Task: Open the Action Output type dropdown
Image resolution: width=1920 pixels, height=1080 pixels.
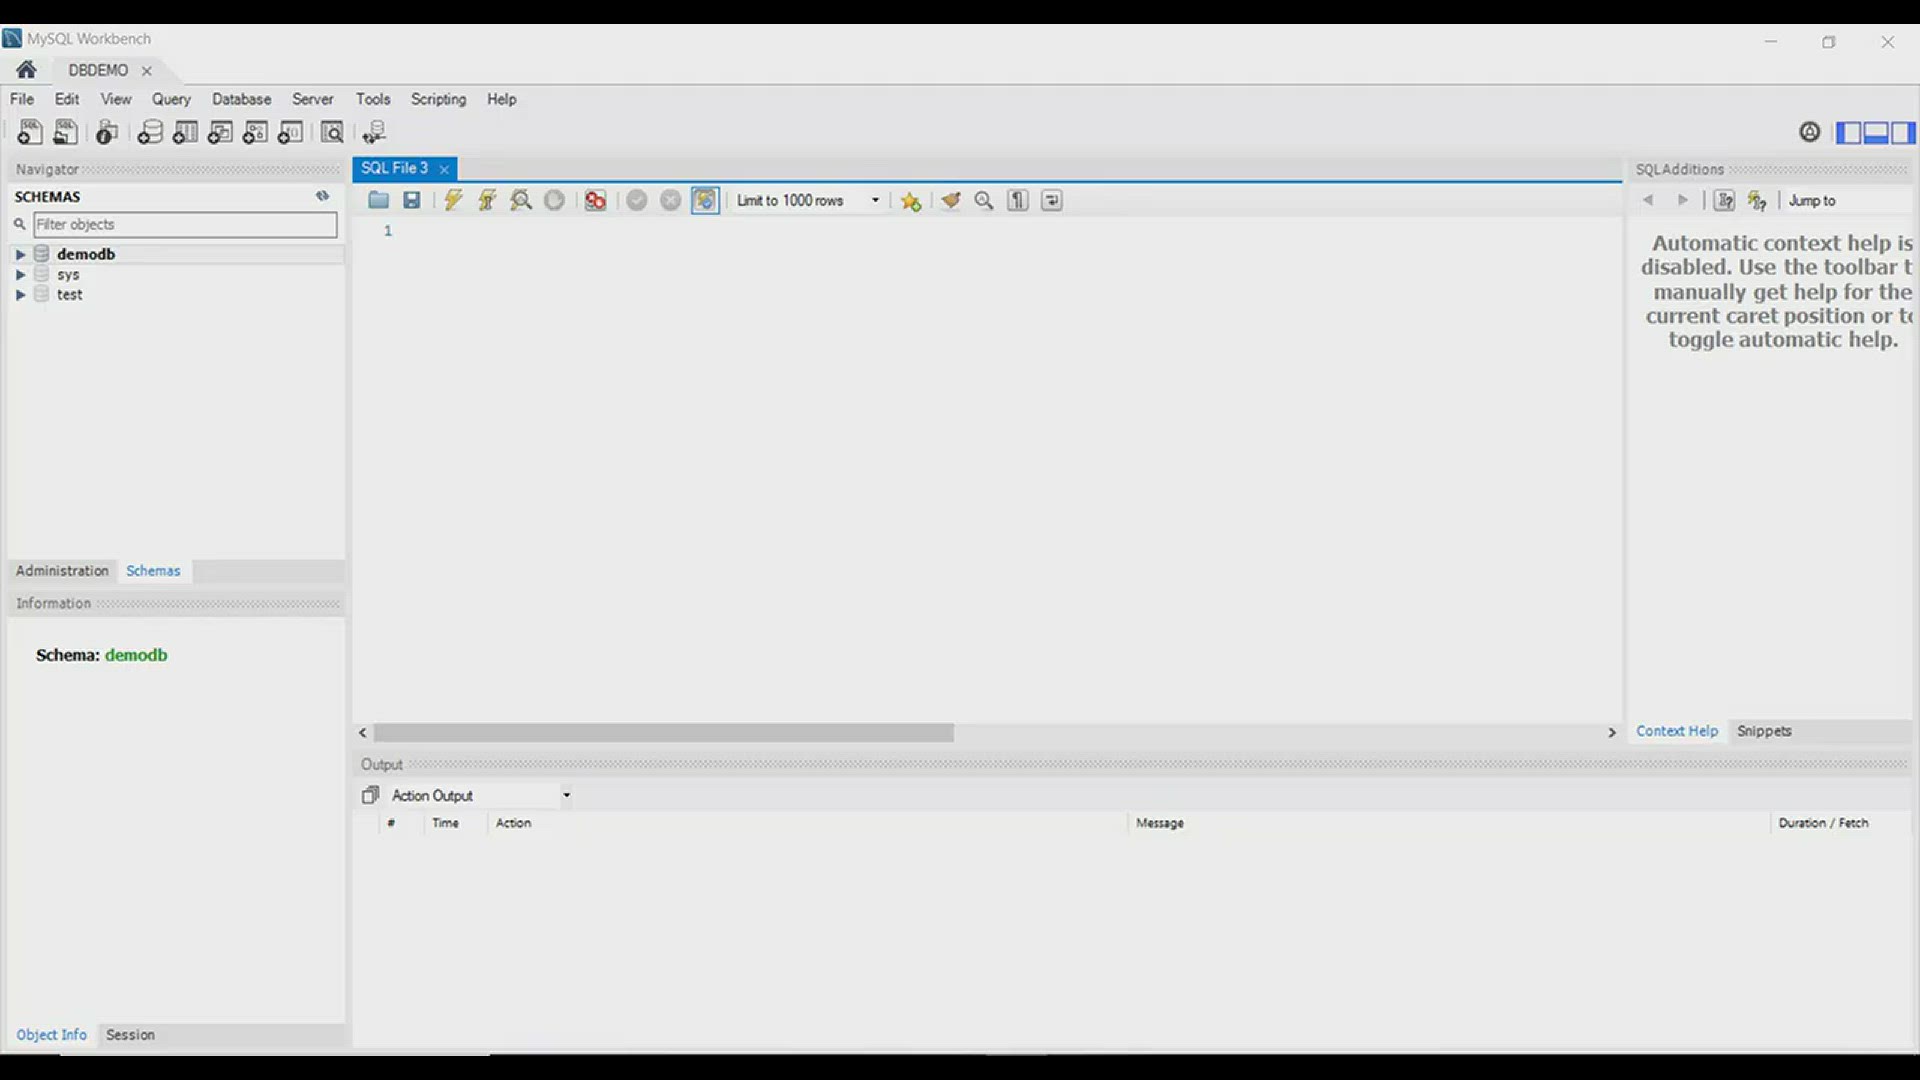Action: point(481,796)
